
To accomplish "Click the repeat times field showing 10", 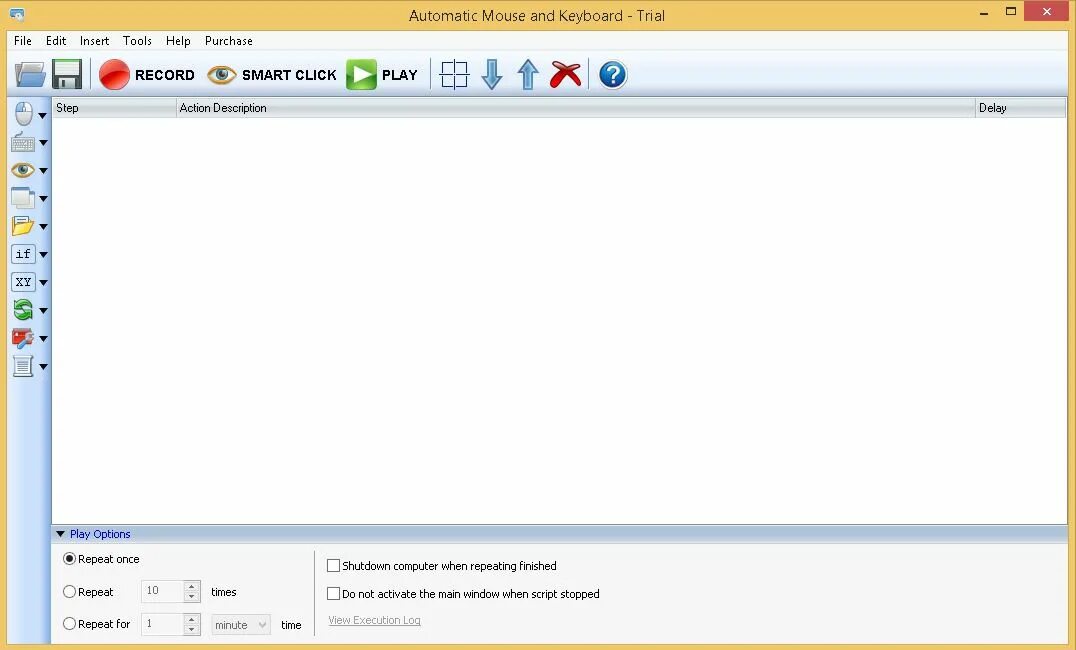I will point(163,591).
